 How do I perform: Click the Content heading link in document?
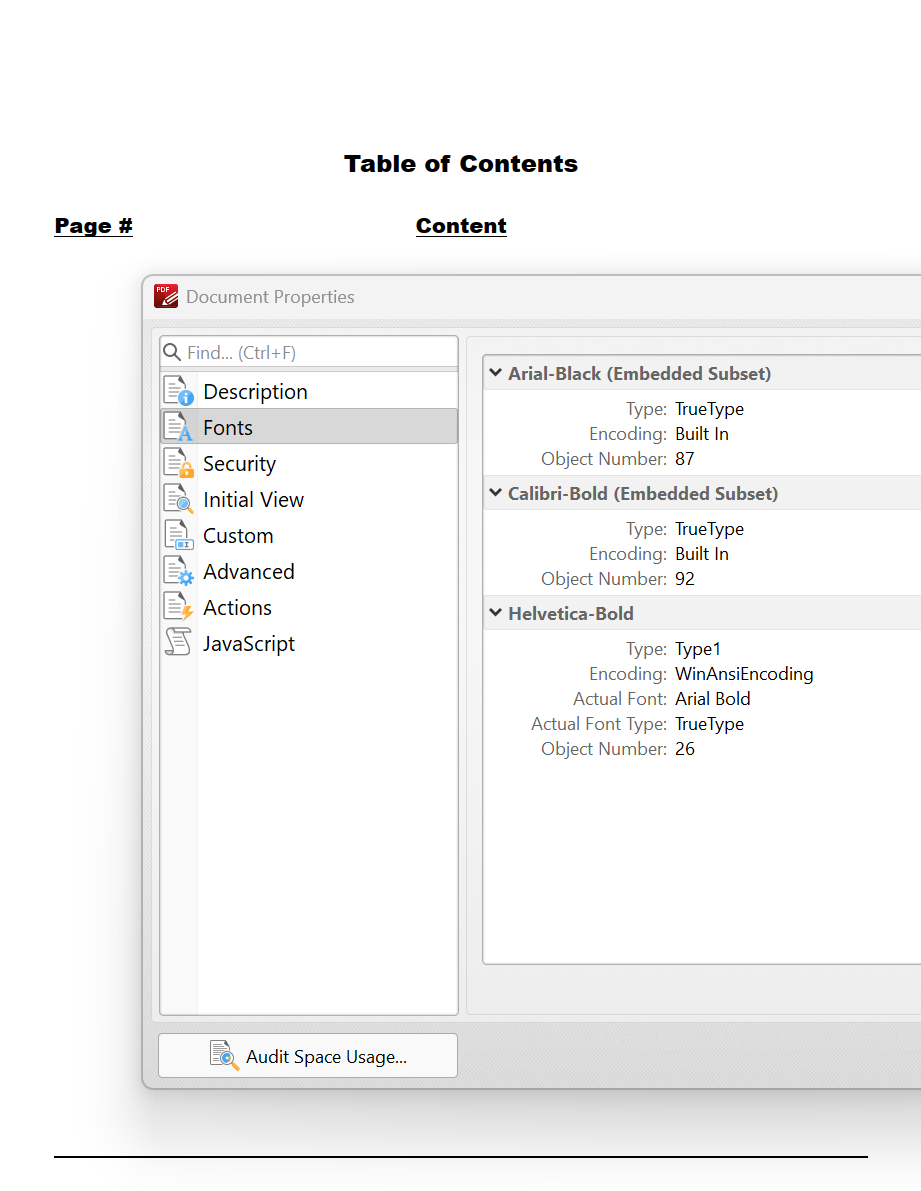pos(461,226)
